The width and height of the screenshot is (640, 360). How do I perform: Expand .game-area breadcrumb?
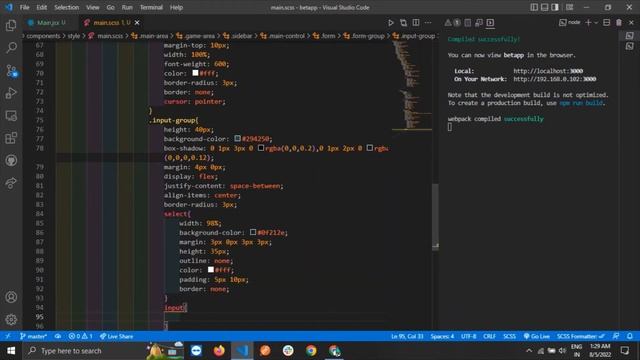pos(196,36)
